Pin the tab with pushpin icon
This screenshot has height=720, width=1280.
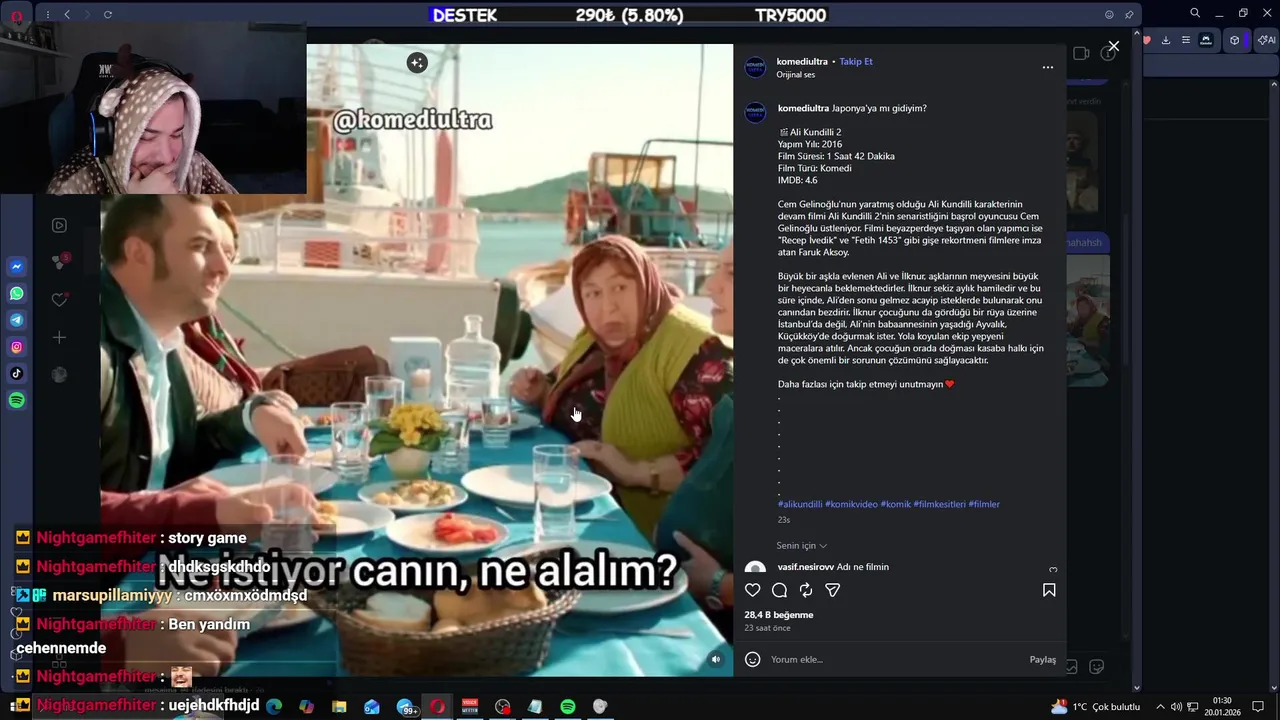coord(1129,14)
